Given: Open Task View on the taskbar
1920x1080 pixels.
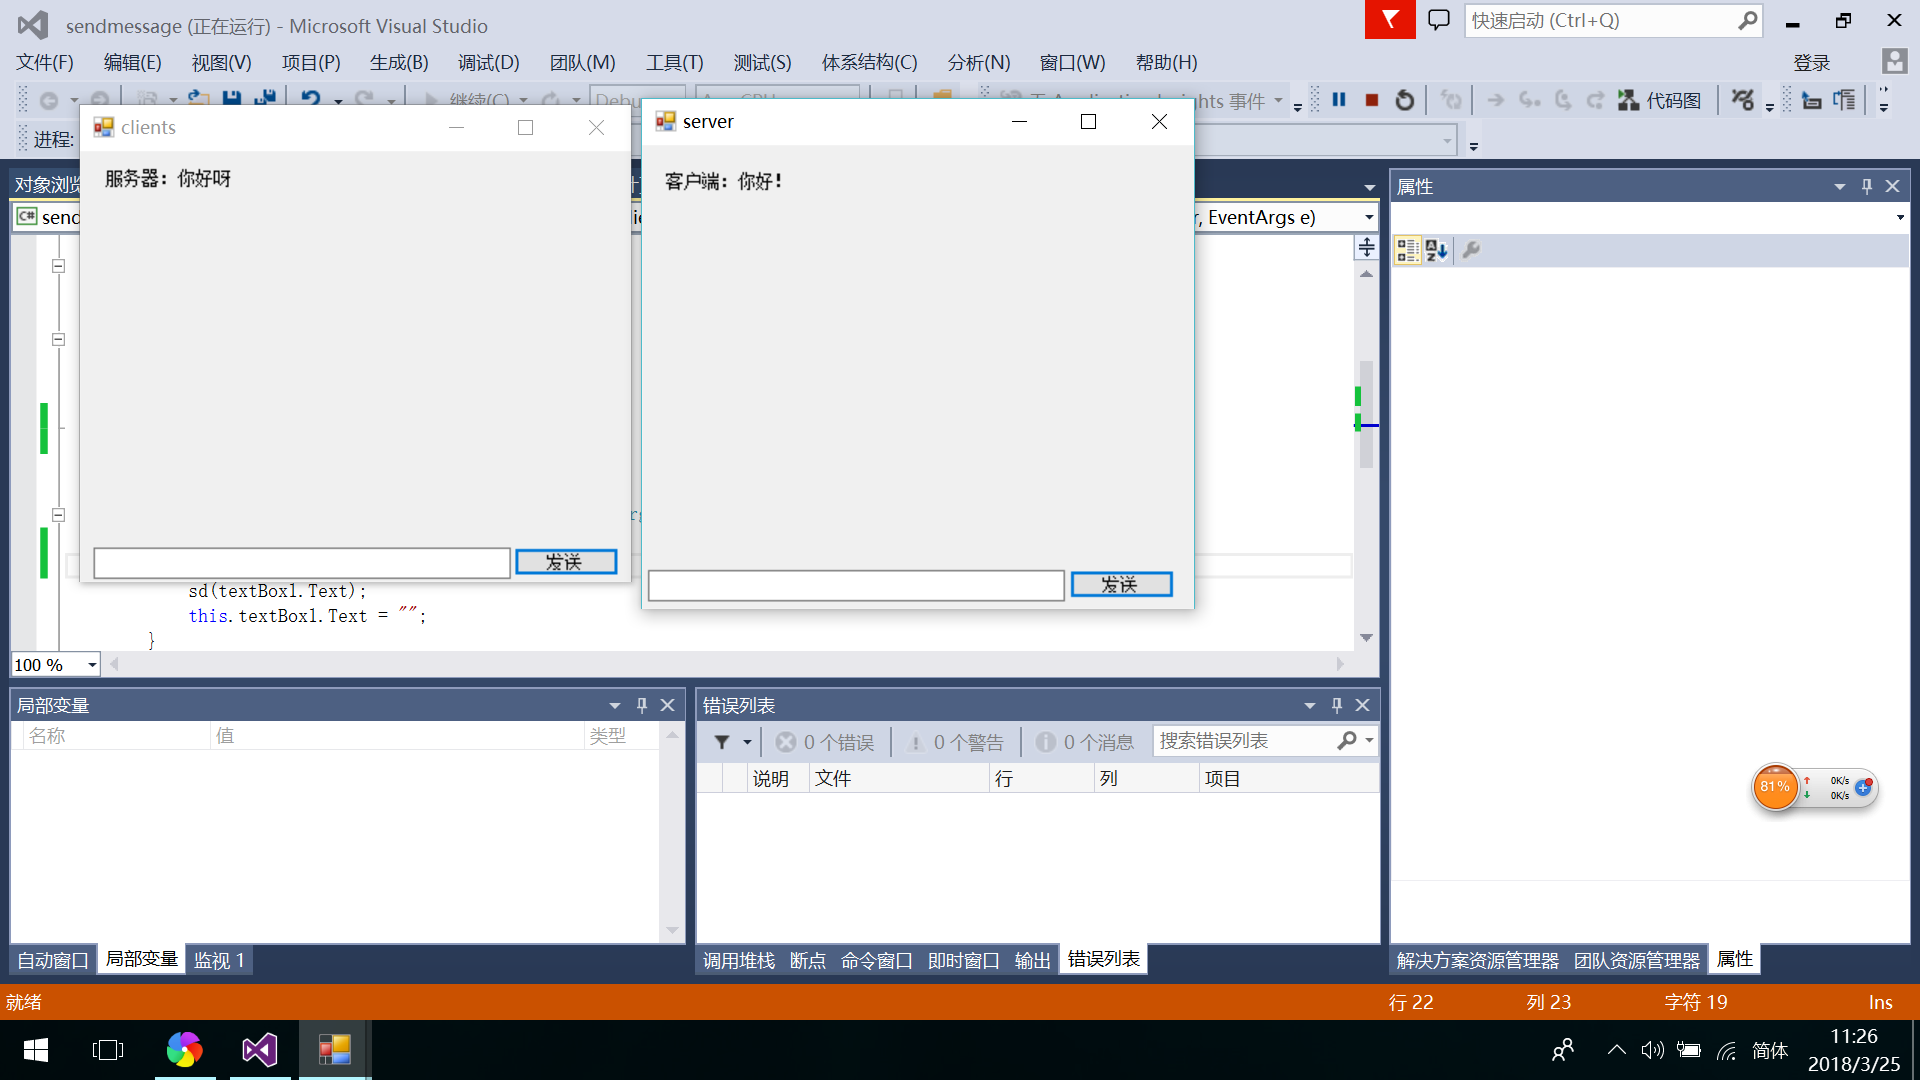Looking at the screenshot, I should click(x=108, y=1050).
